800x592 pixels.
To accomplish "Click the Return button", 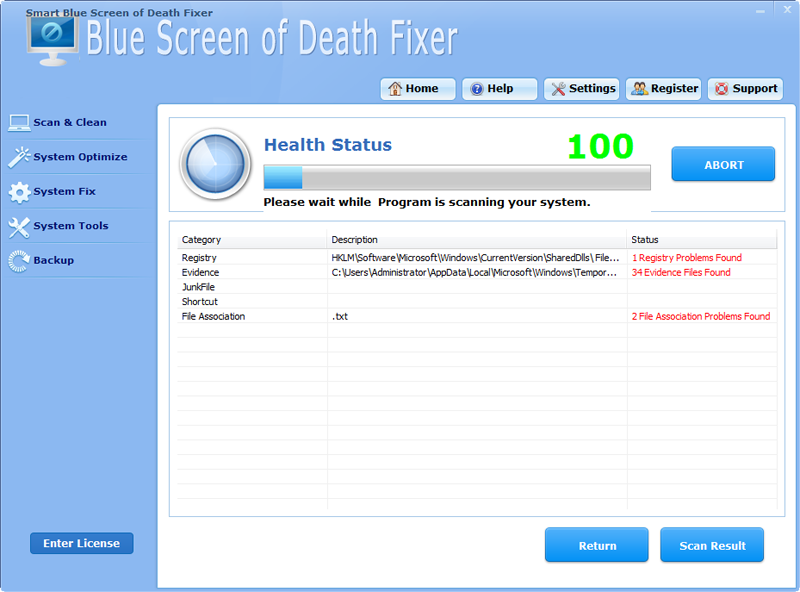I will coord(596,545).
